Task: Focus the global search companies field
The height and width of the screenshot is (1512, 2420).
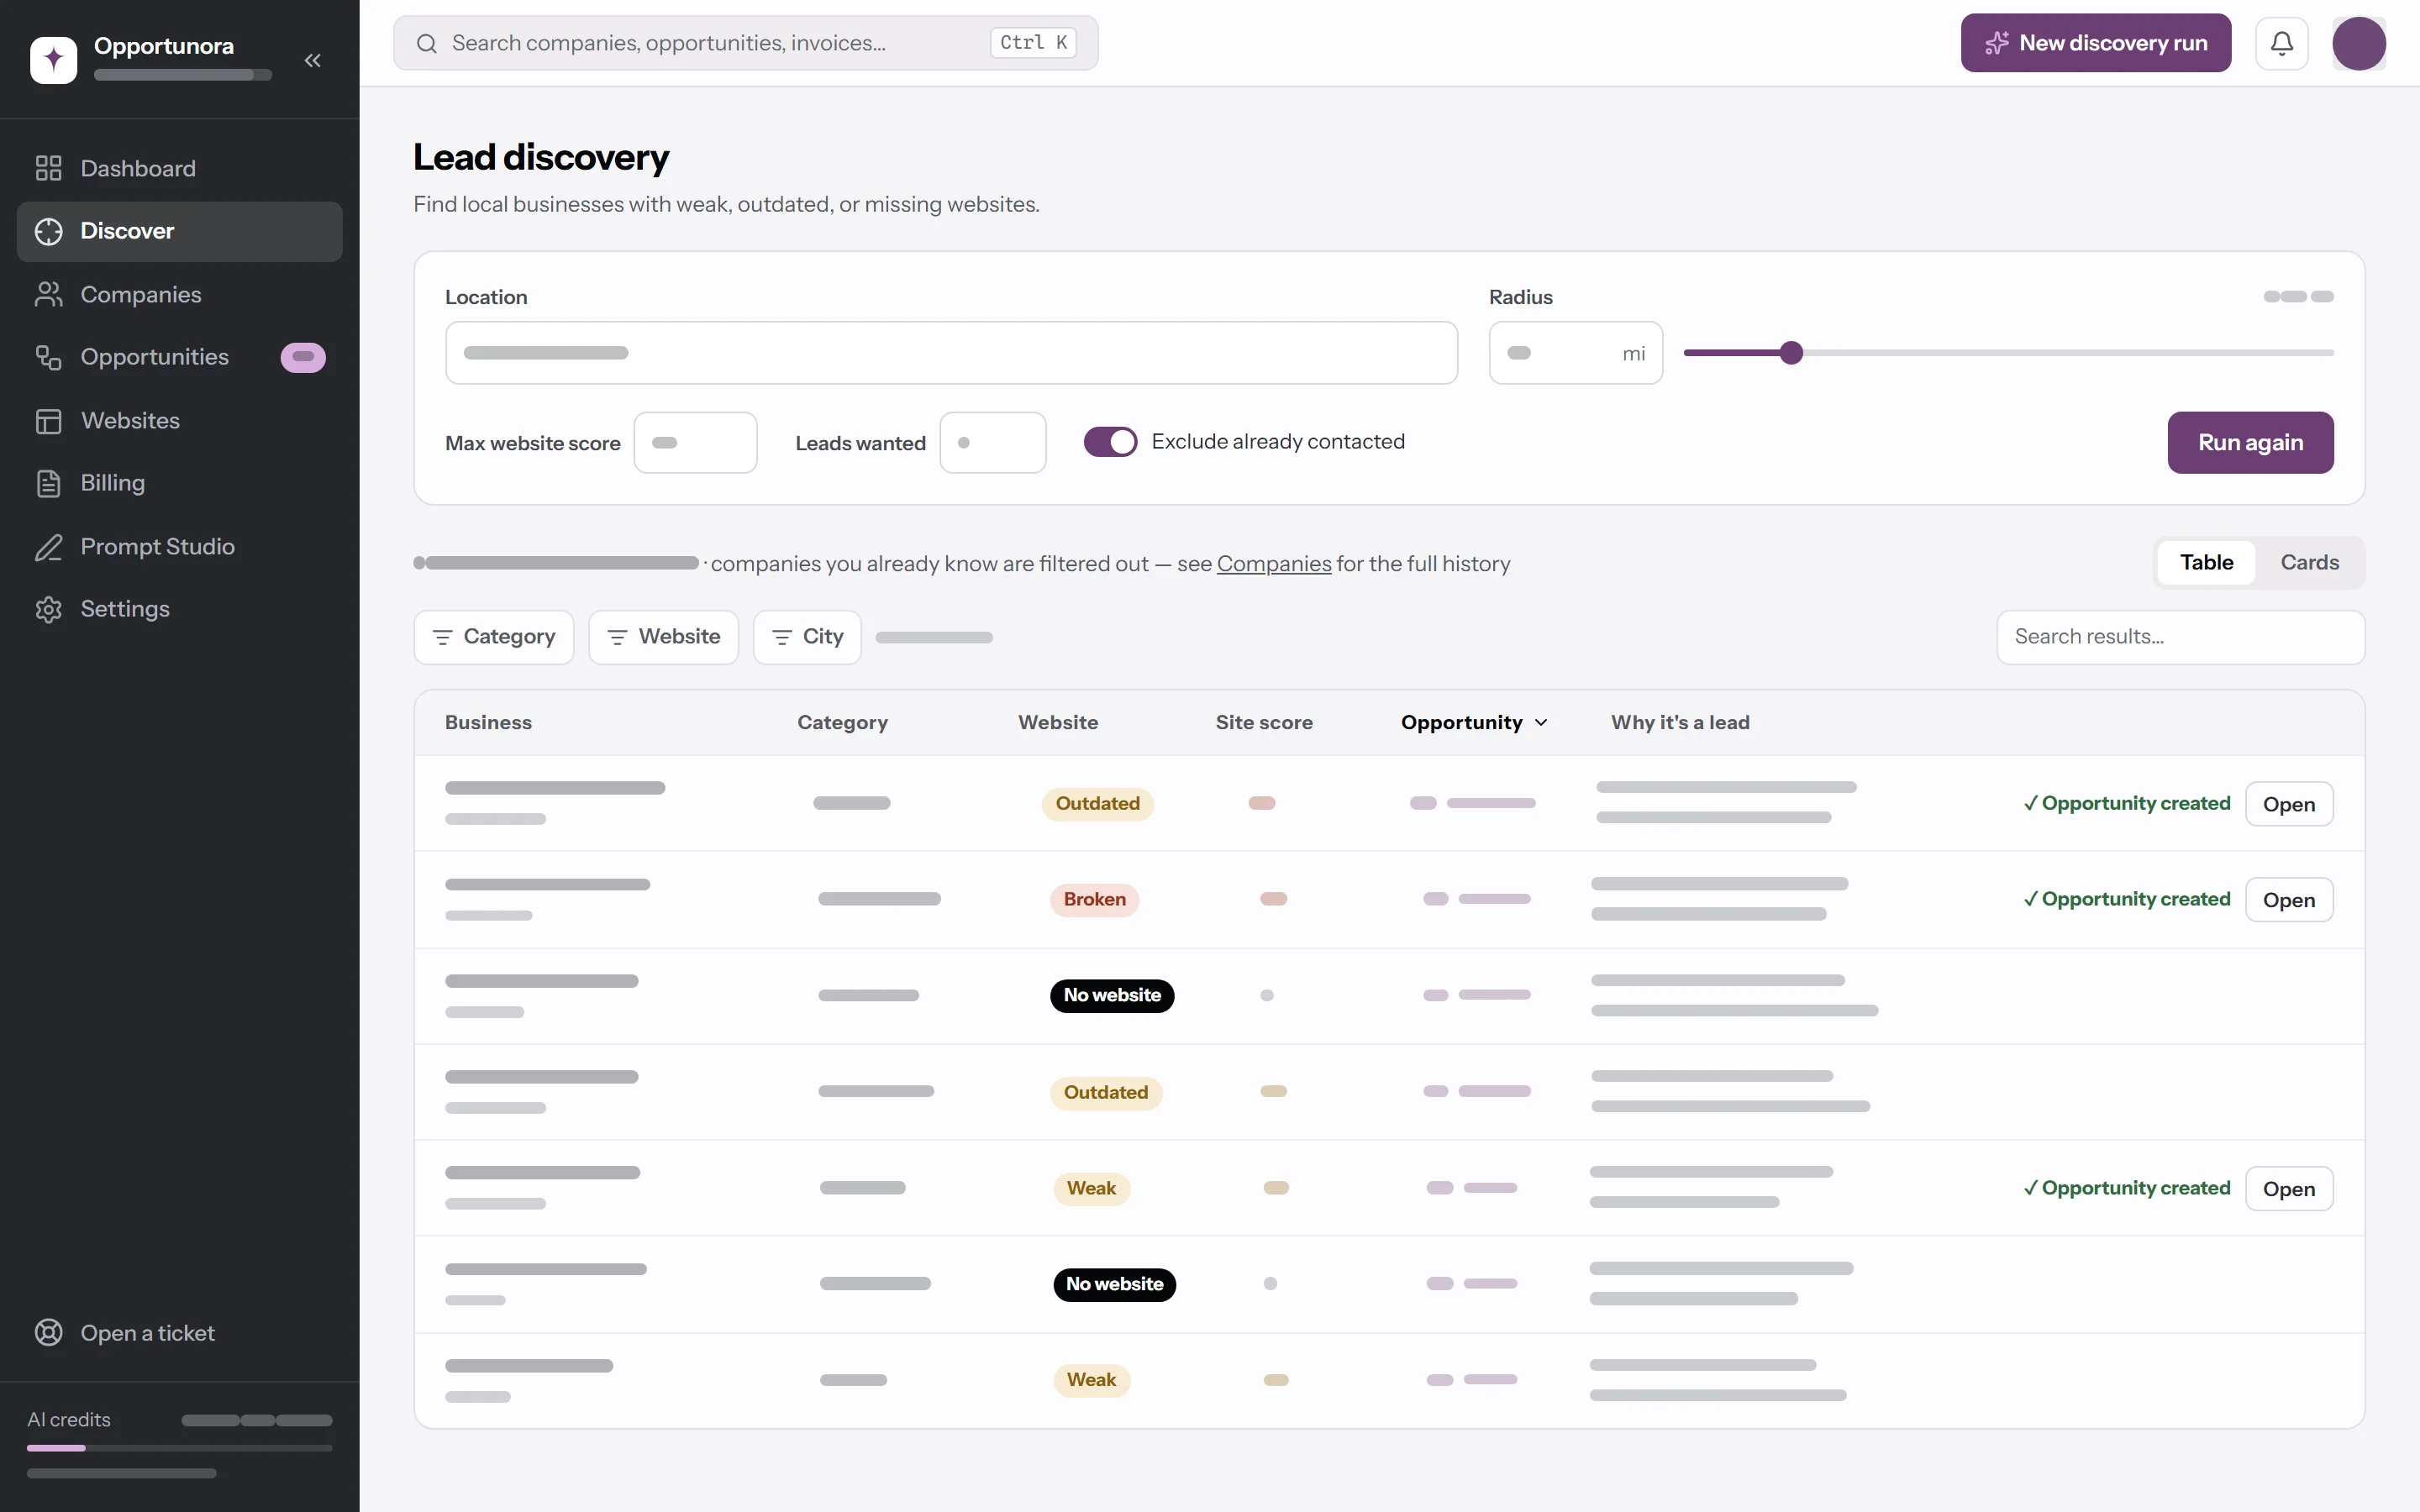Action: [745, 43]
